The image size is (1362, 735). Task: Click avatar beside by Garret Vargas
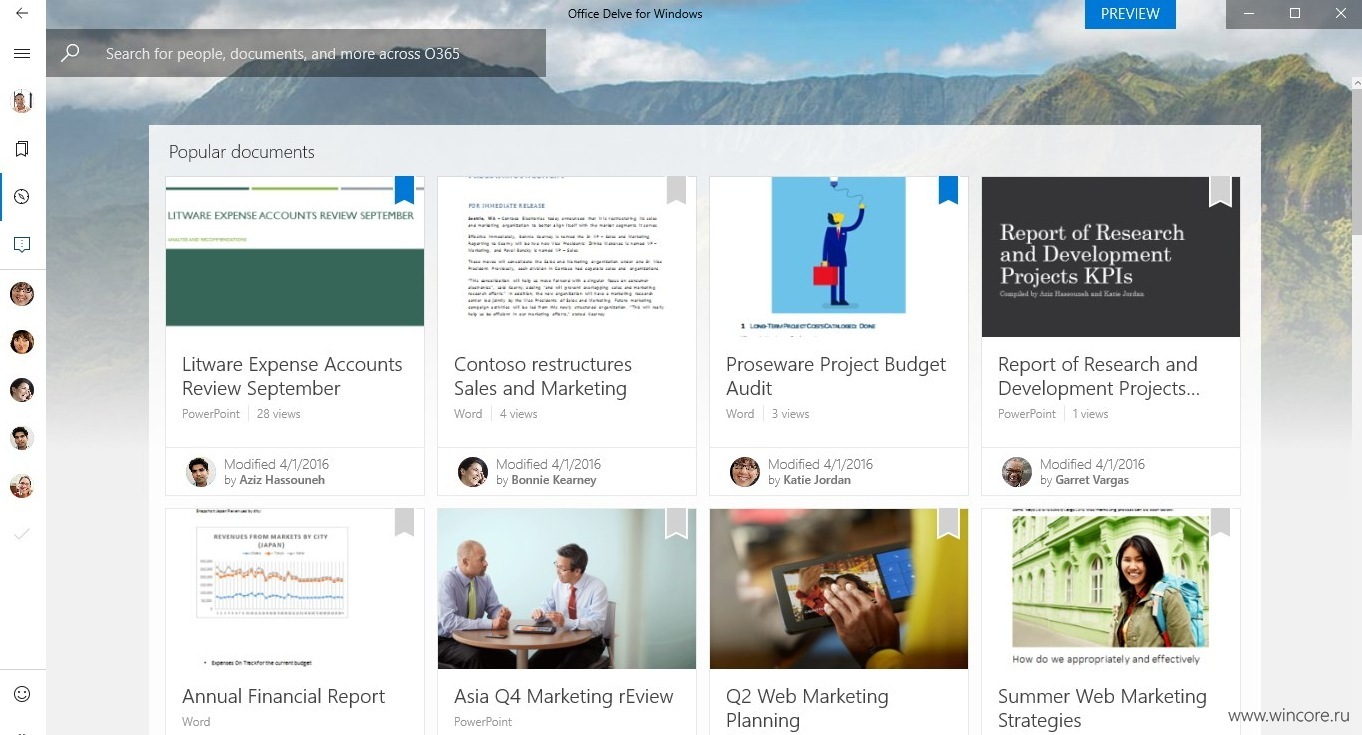click(1017, 472)
